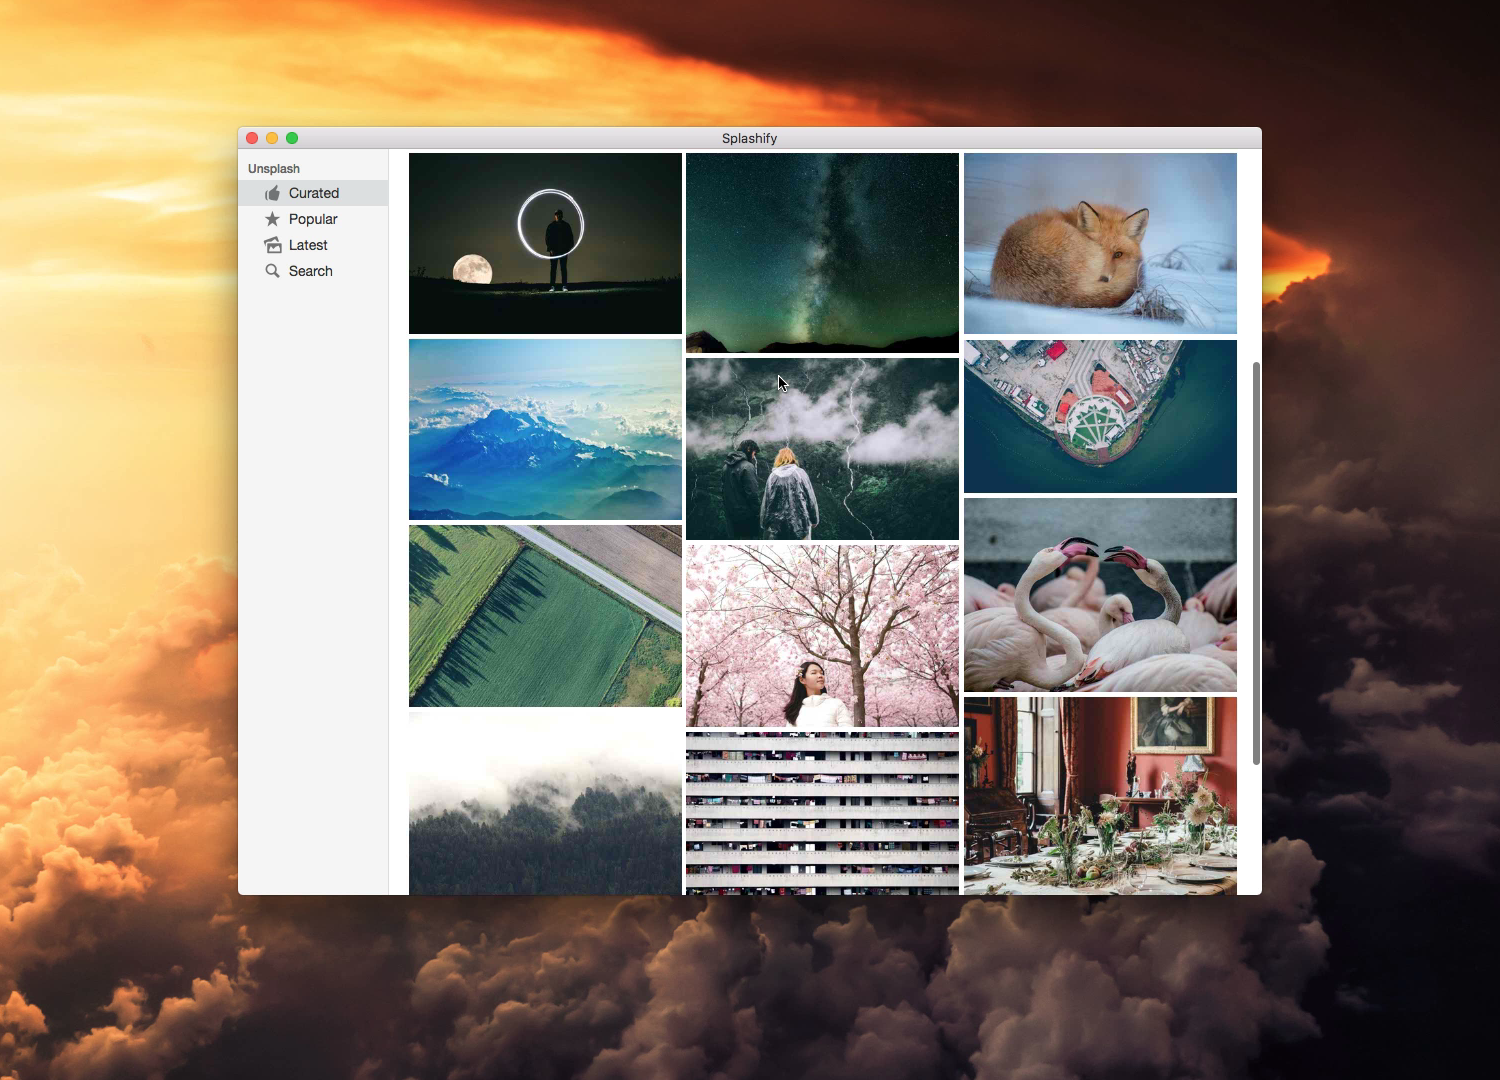1500x1080 pixels.
Task: Maximize Splashify using the green button
Action: pyautogui.click(x=292, y=138)
